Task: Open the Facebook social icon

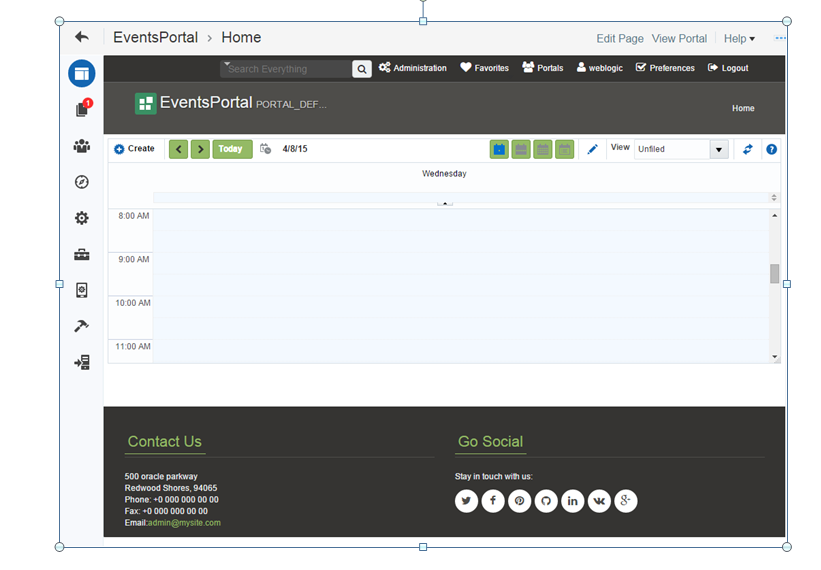Action: tap(493, 501)
